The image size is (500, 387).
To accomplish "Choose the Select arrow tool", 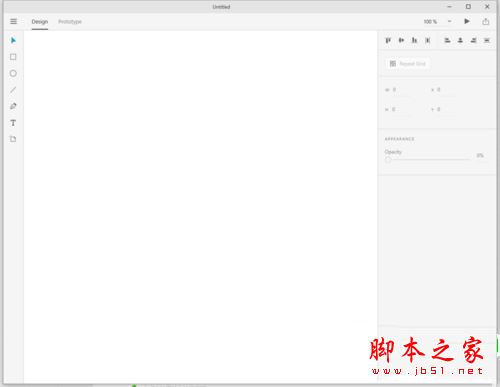I will coord(13,40).
